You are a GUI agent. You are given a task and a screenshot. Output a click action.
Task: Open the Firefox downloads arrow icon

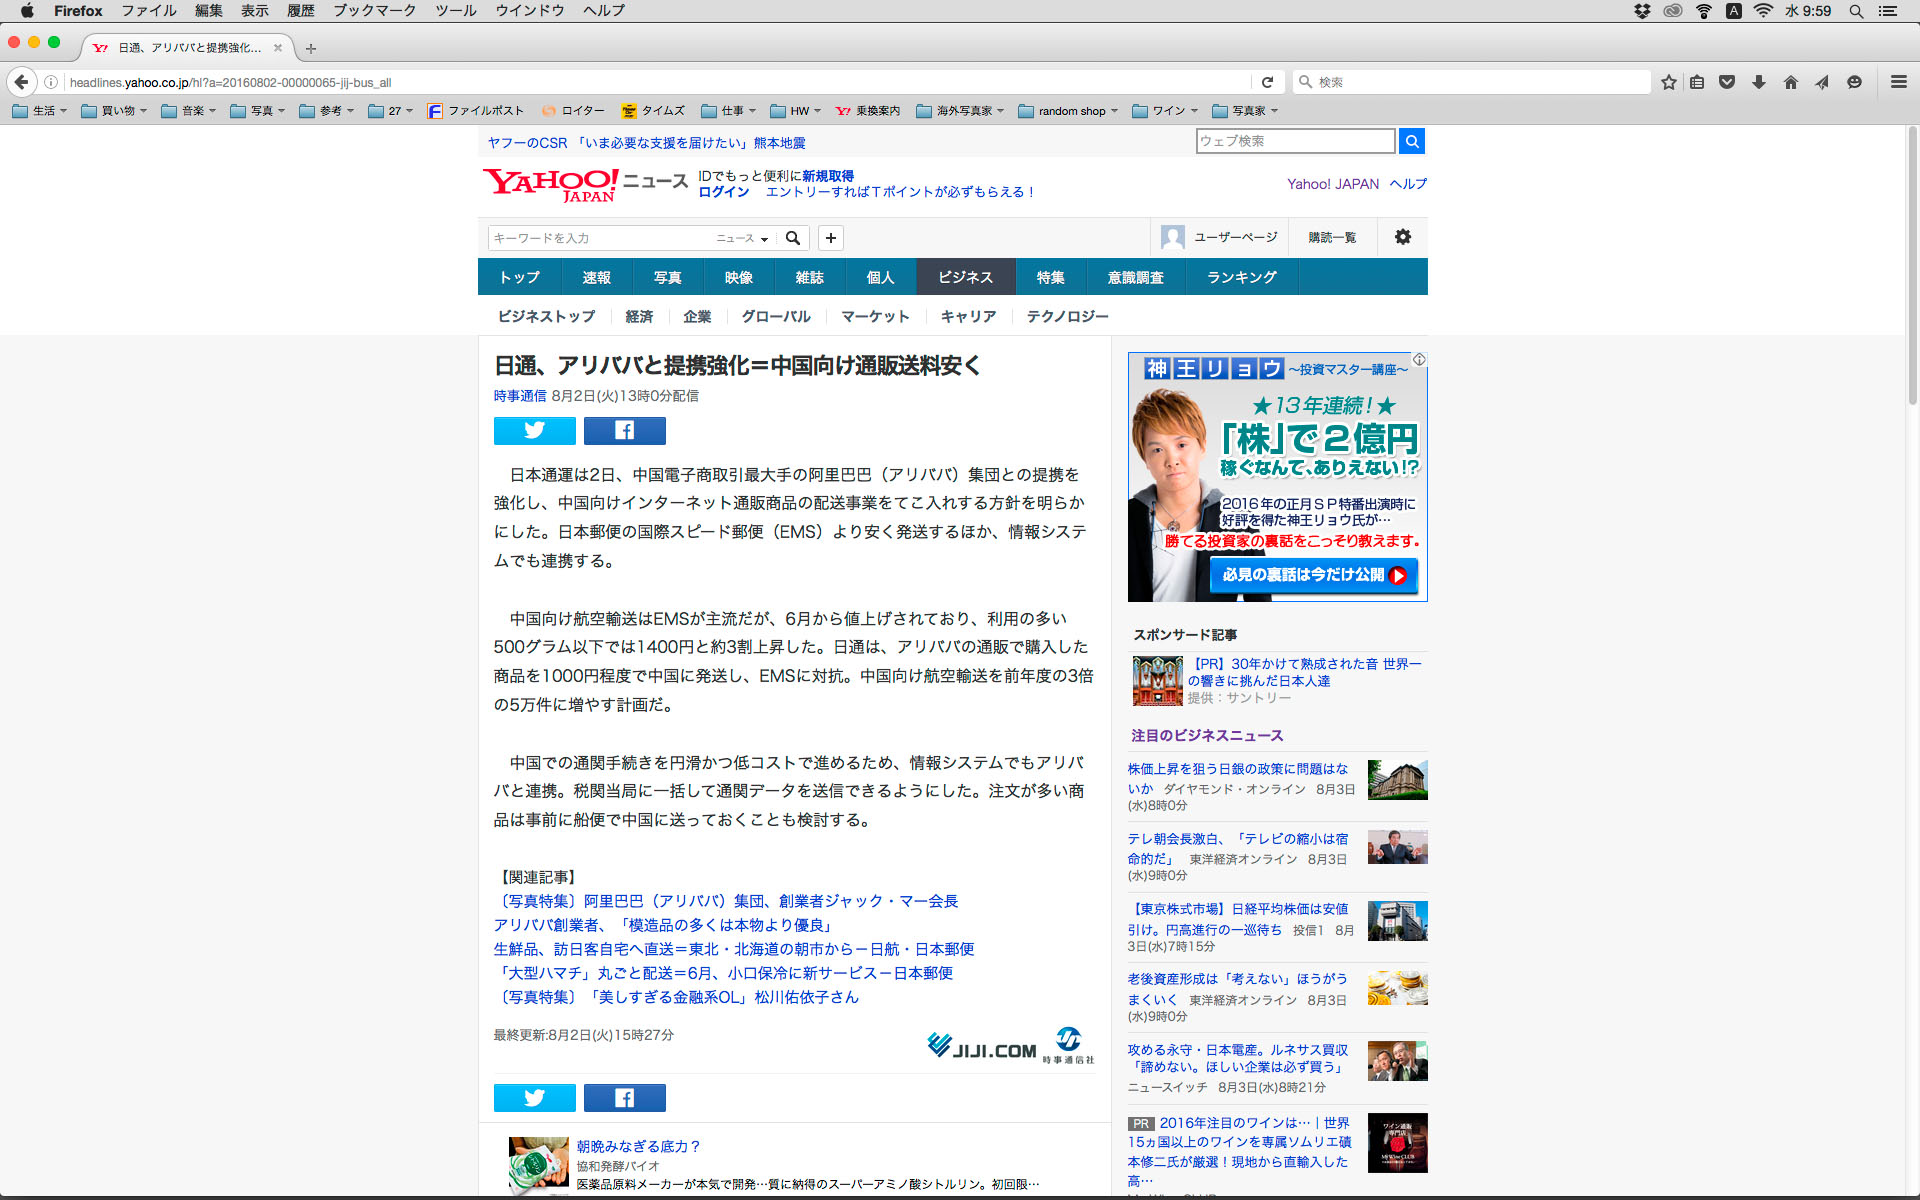click(x=1759, y=82)
